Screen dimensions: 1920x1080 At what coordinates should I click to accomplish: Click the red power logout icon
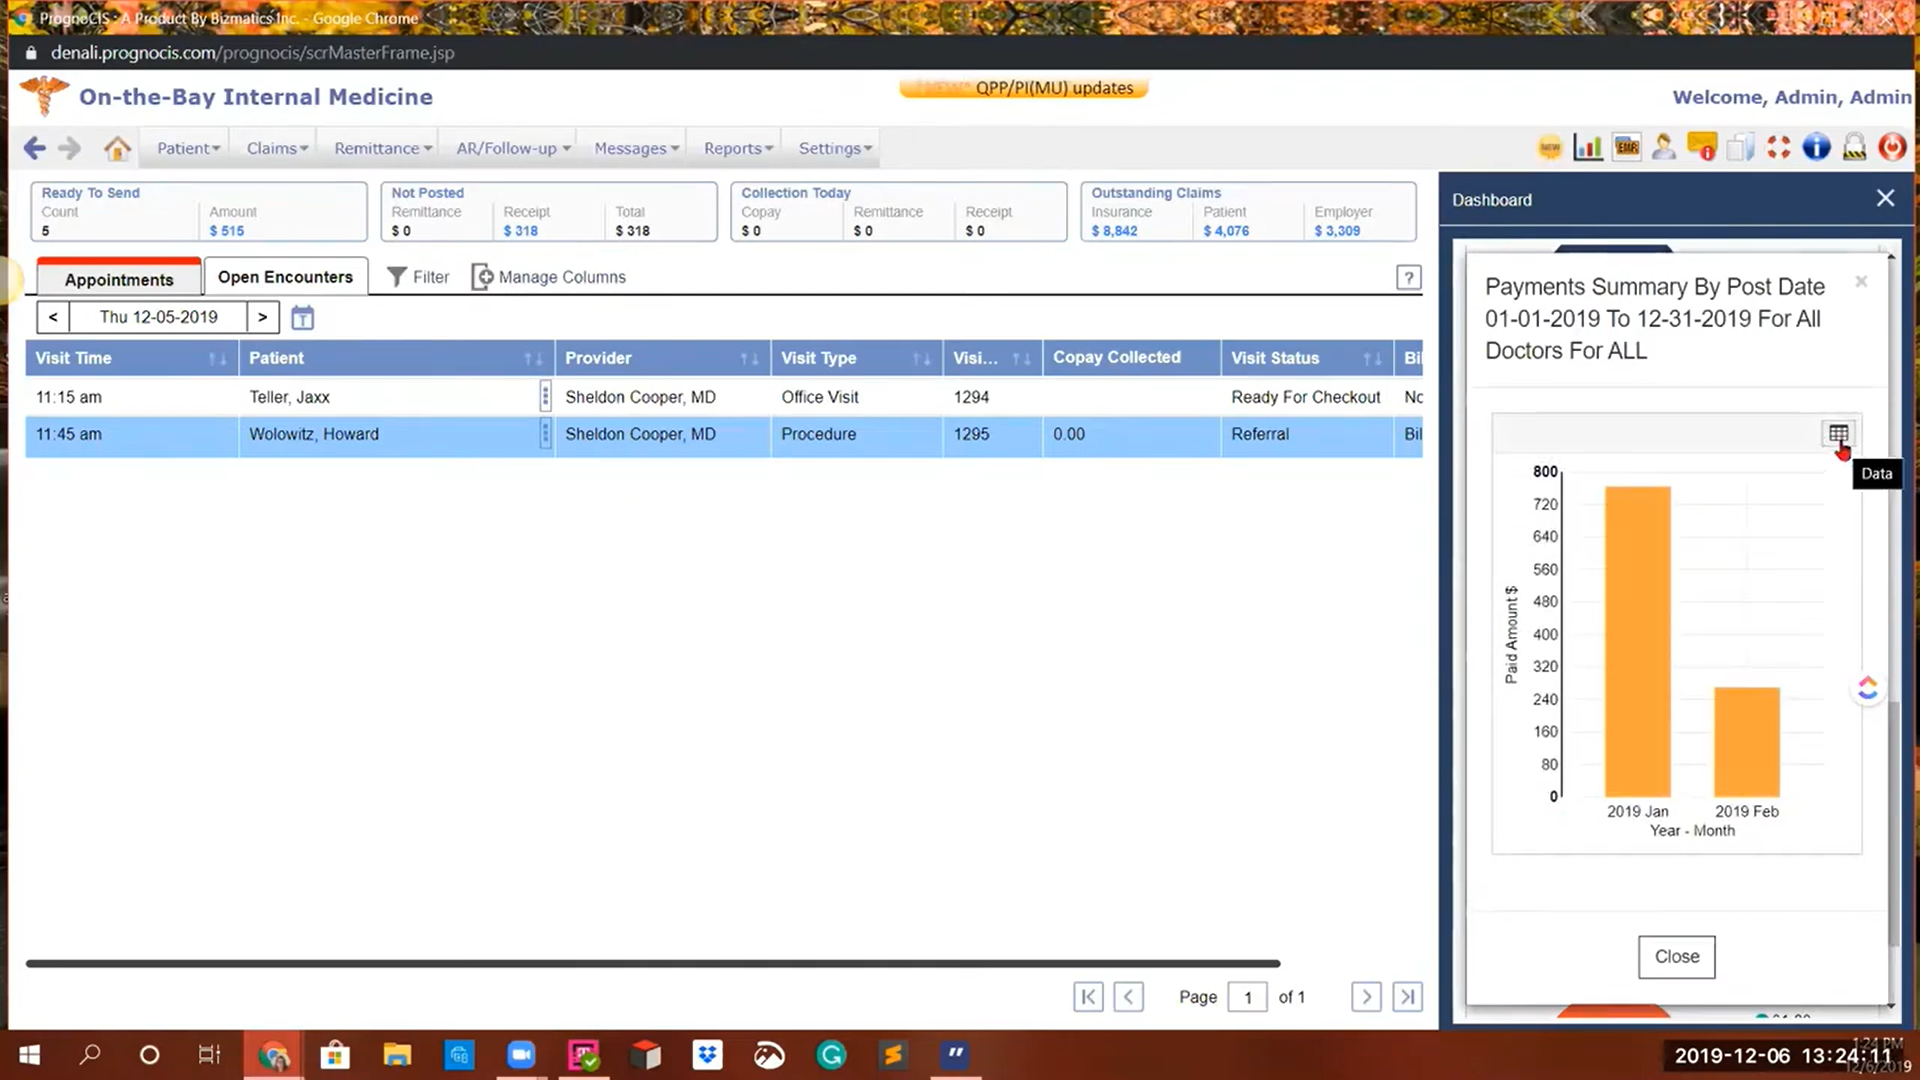1891,148
